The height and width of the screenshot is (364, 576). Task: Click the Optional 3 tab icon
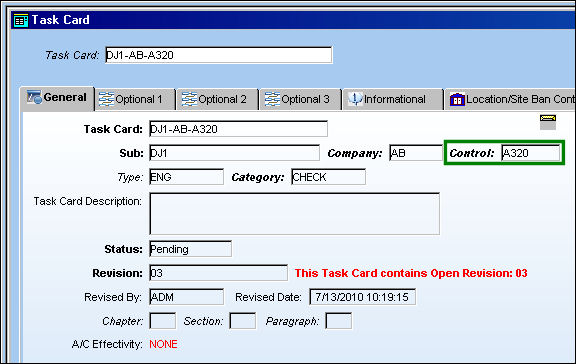[272, 99]
